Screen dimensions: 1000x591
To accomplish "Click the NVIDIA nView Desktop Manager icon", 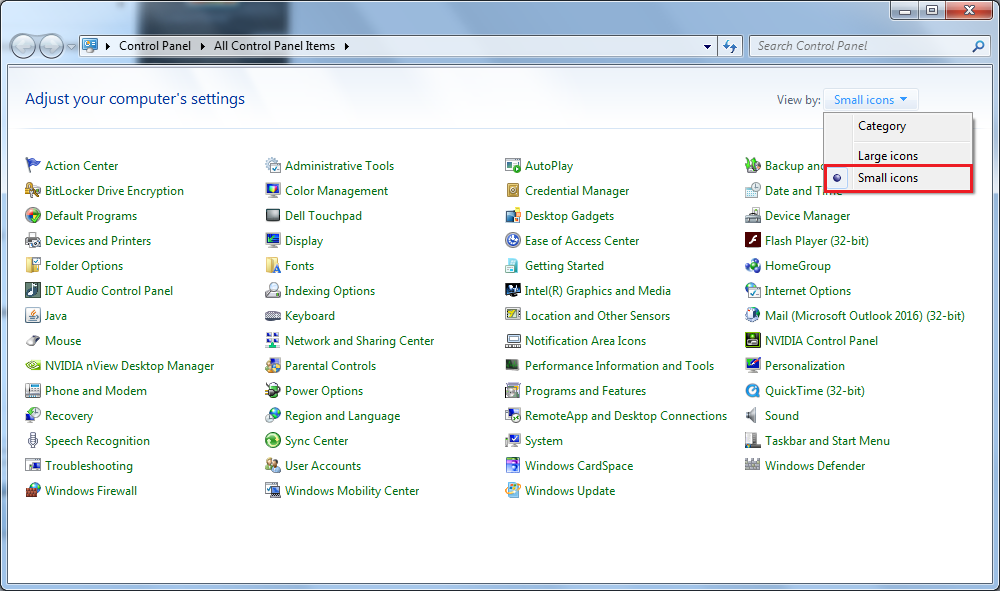I will pos(33,365).
